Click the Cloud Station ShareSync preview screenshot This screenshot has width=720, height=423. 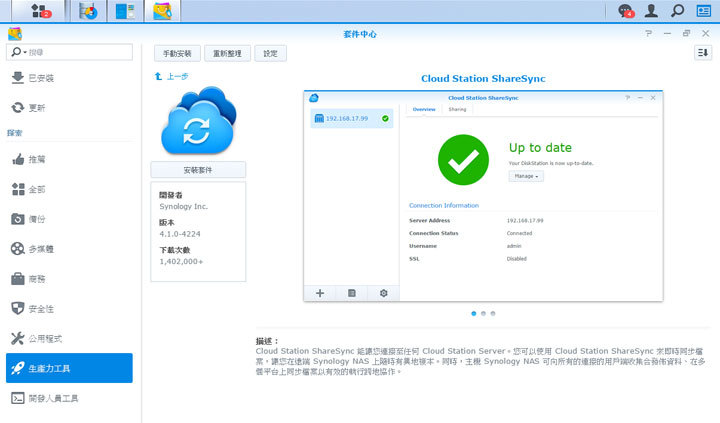coord(483,196)
